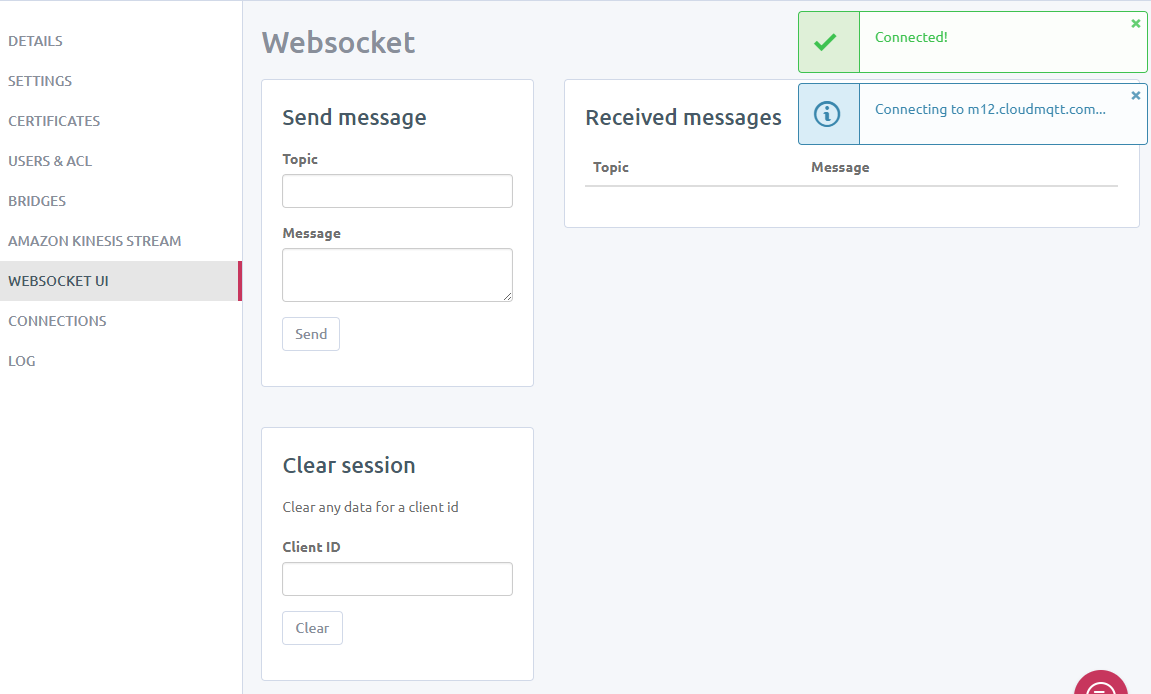Viewport: 1151px width, 694px height.
Task: Click the Topic column header in Received messages
Action: click(x=610, y=167)
